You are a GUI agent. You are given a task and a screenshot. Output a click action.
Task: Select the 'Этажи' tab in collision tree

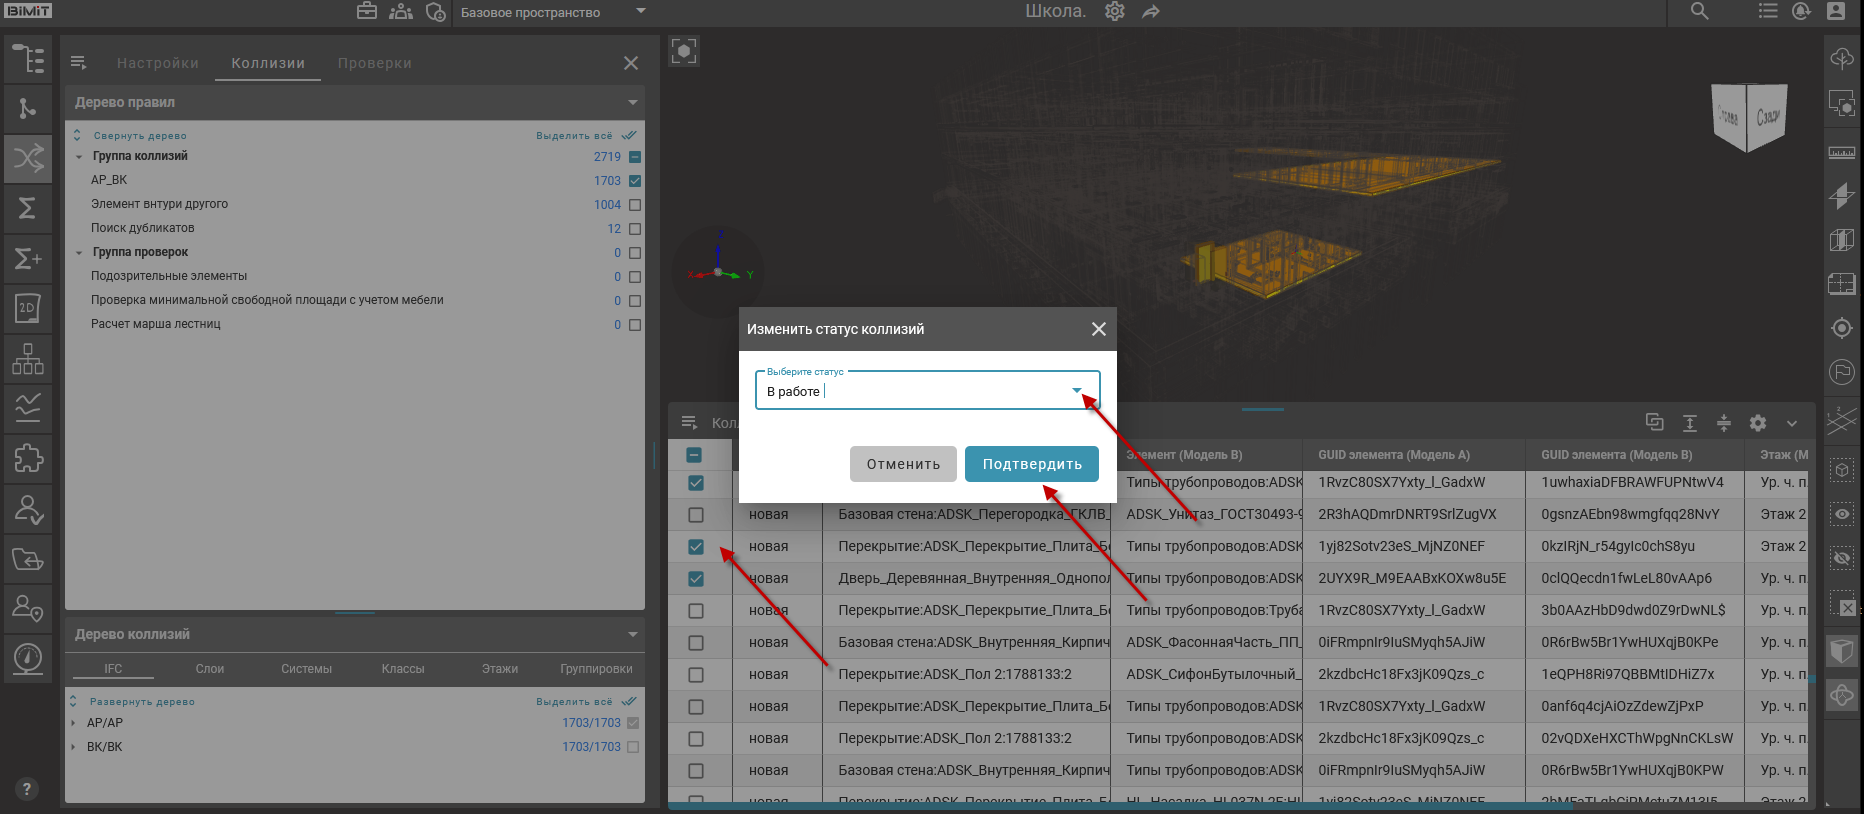499,669
